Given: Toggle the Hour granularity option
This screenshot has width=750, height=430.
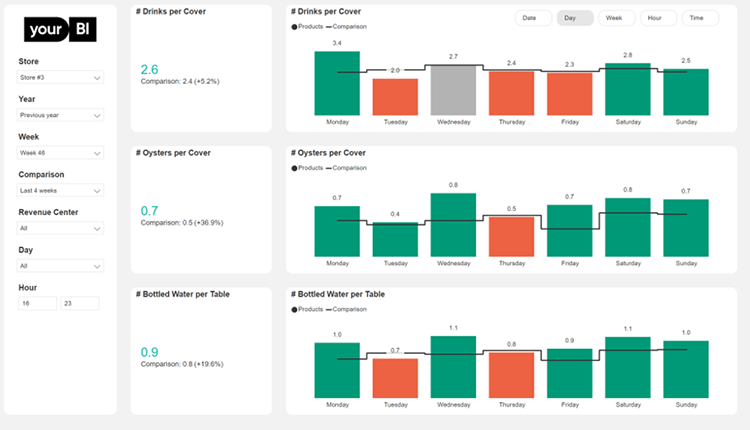Looking at the screenshot, I should coord(655,18).
